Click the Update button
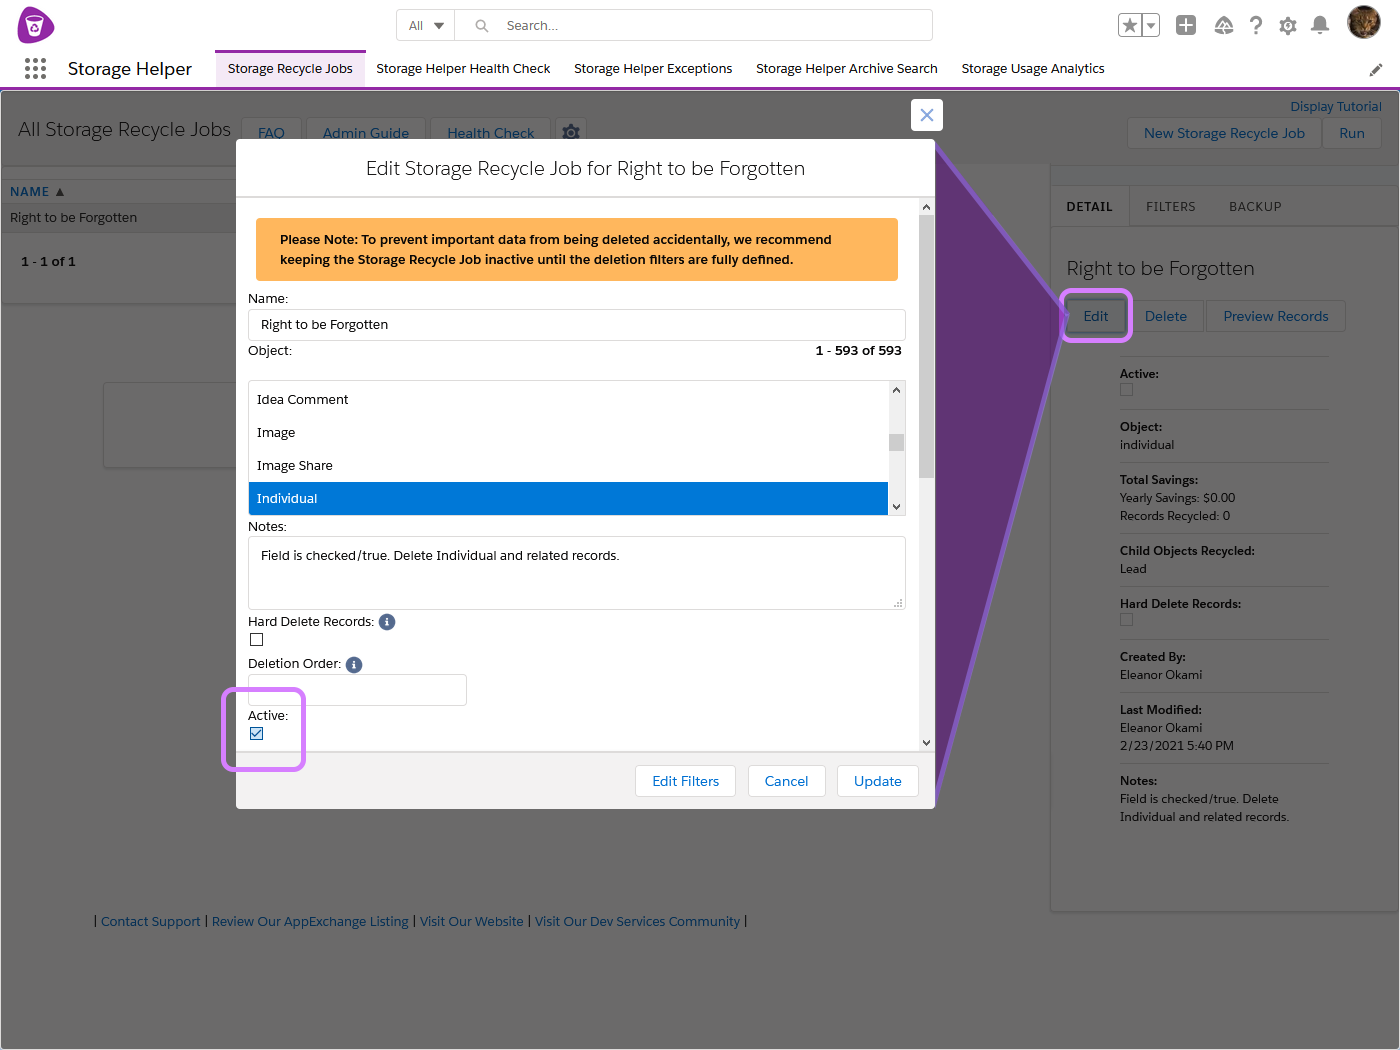 click(x=878, y=782)
